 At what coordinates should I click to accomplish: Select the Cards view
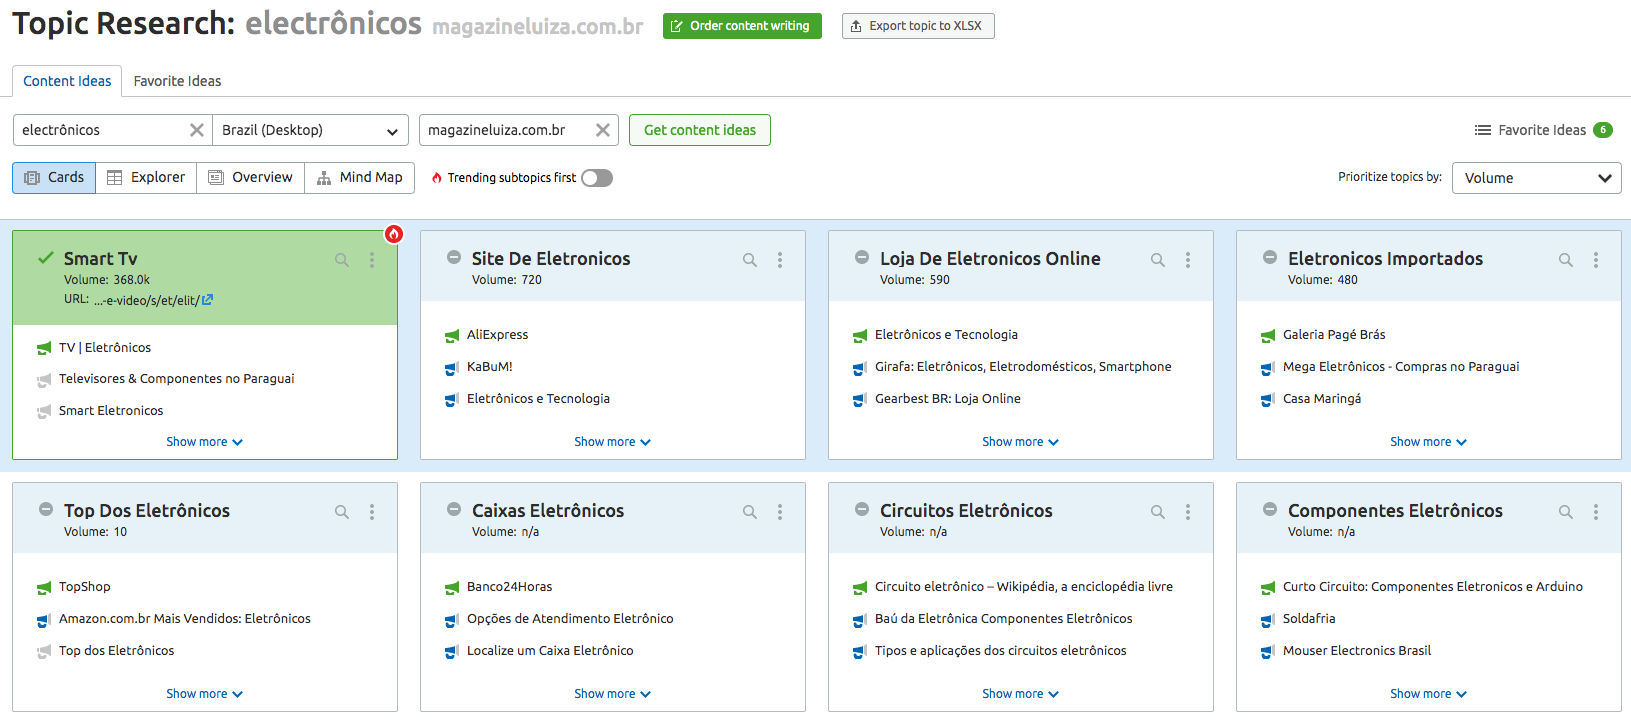[x=54, y=178]
